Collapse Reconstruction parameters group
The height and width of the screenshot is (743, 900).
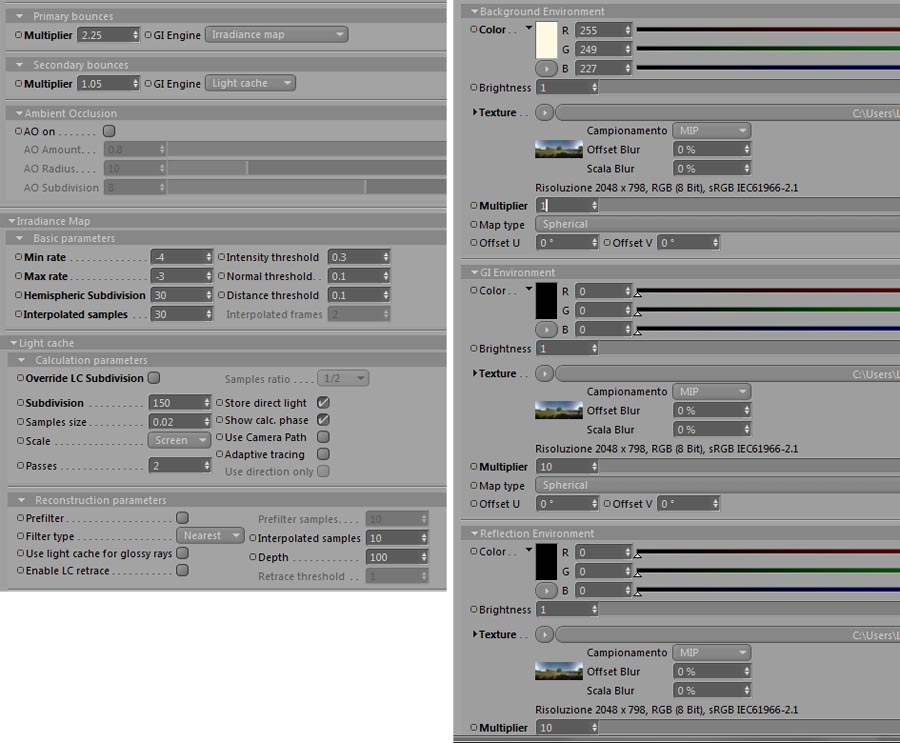[x=21, y=500]
